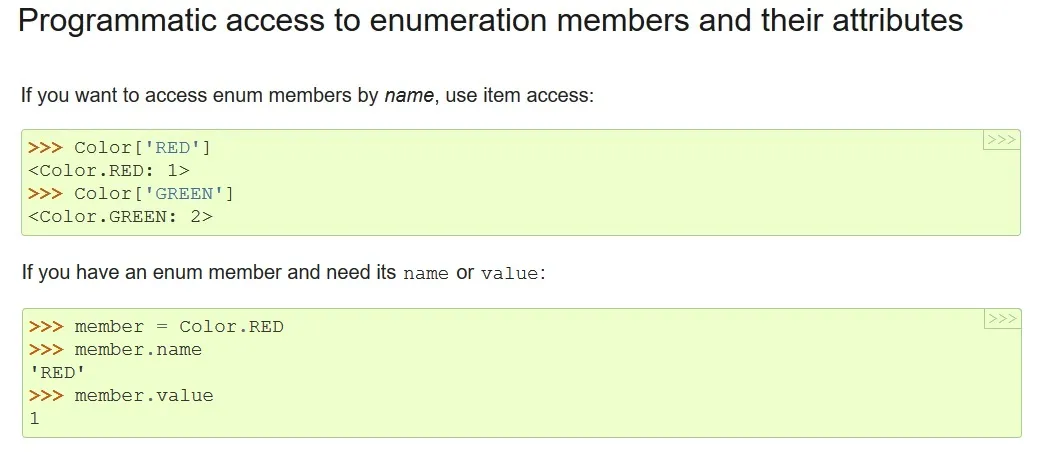Click the >>> prompt before Color['GREEN']
Image resolution: width=1039 pixels, height=463 pixels.
point(46,193)
